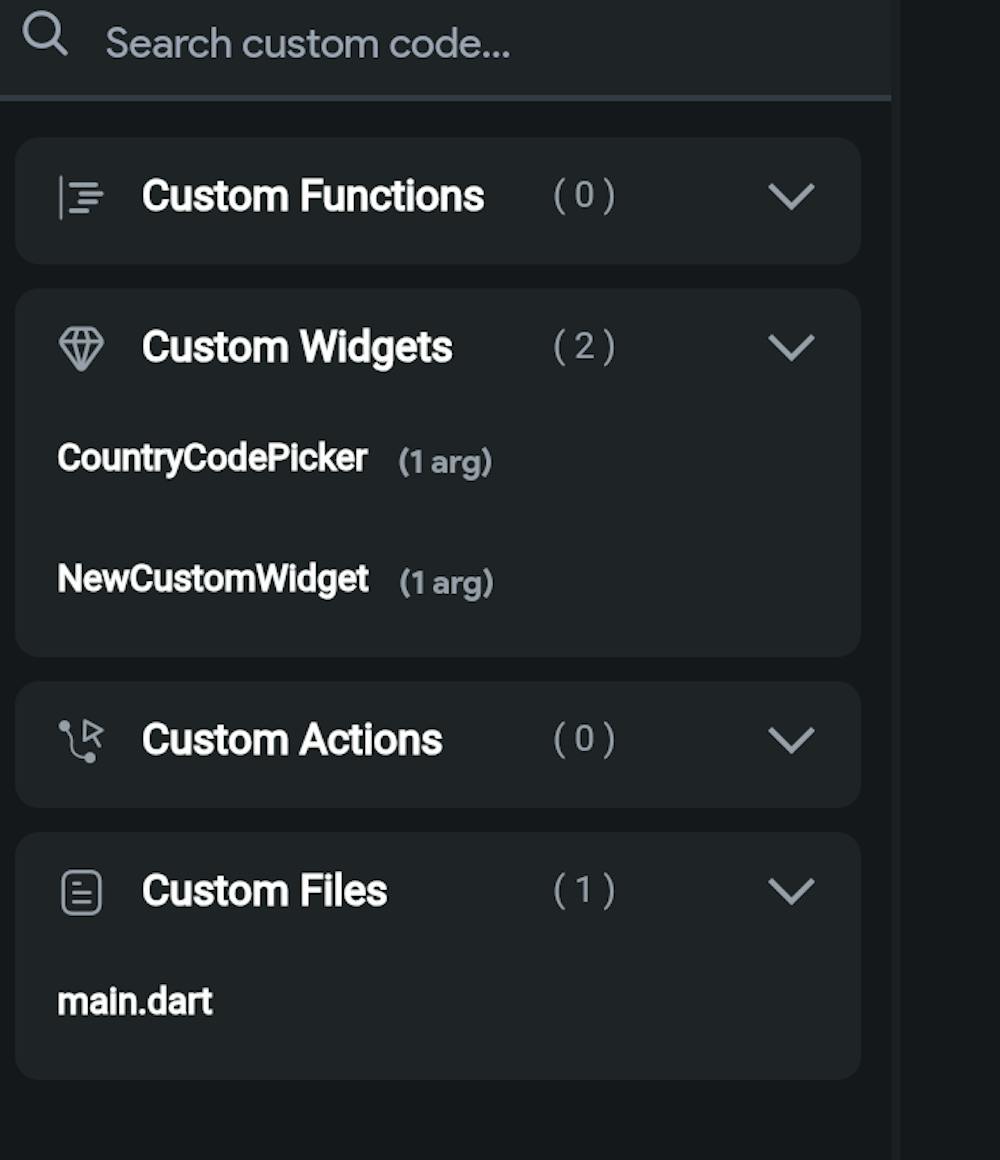This screenshot has width=1000, height=1160.
Task: Click the Custom Functions list icon
Action: (81, 196)
